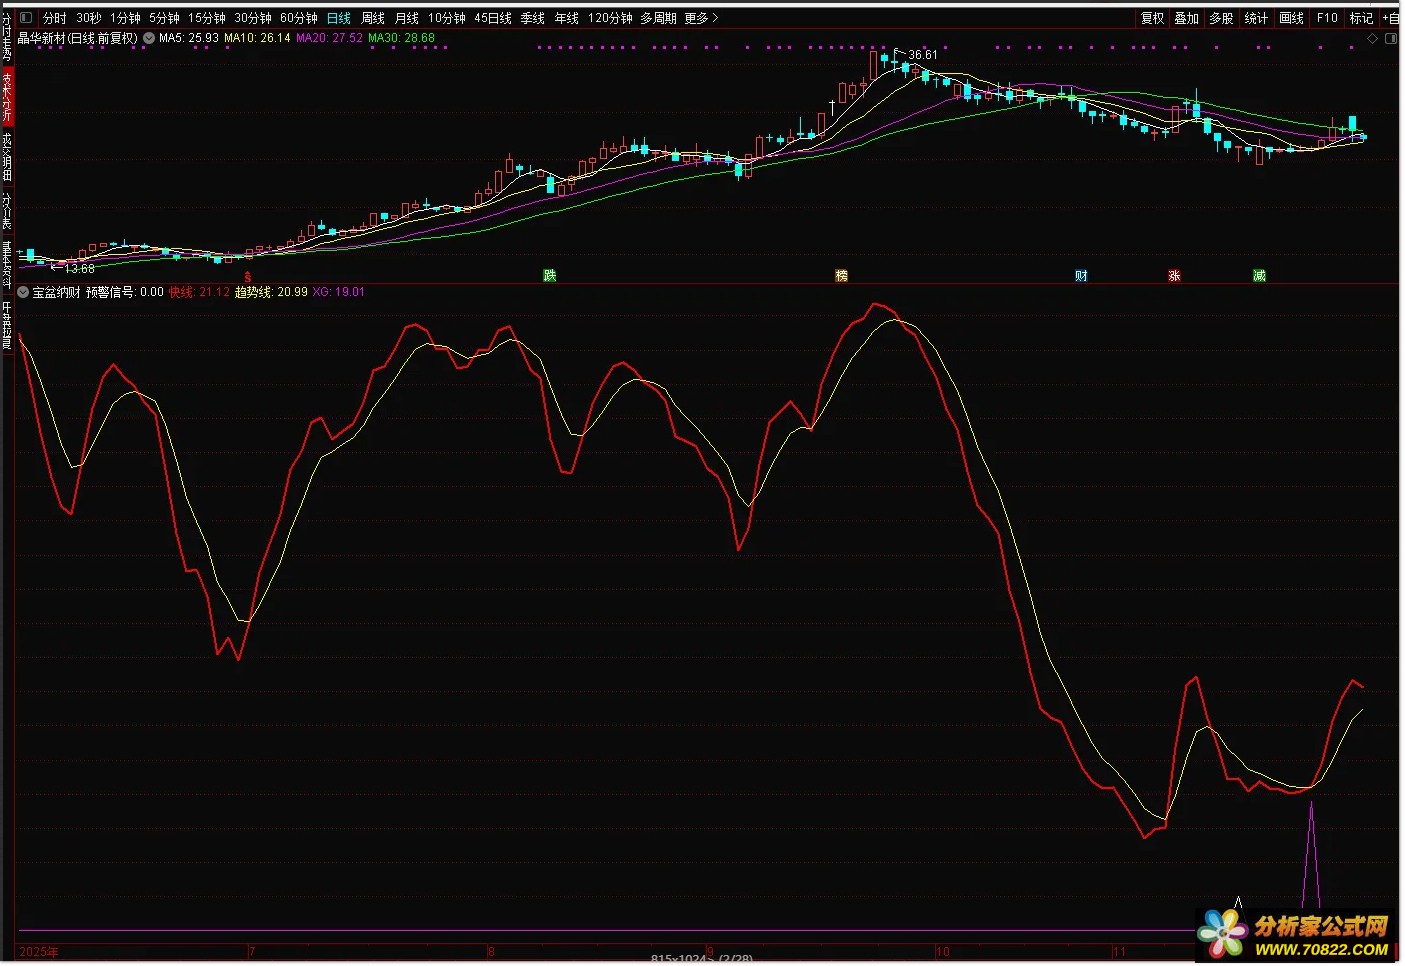Click the 叠加 overlay button

coord(1187,18)
